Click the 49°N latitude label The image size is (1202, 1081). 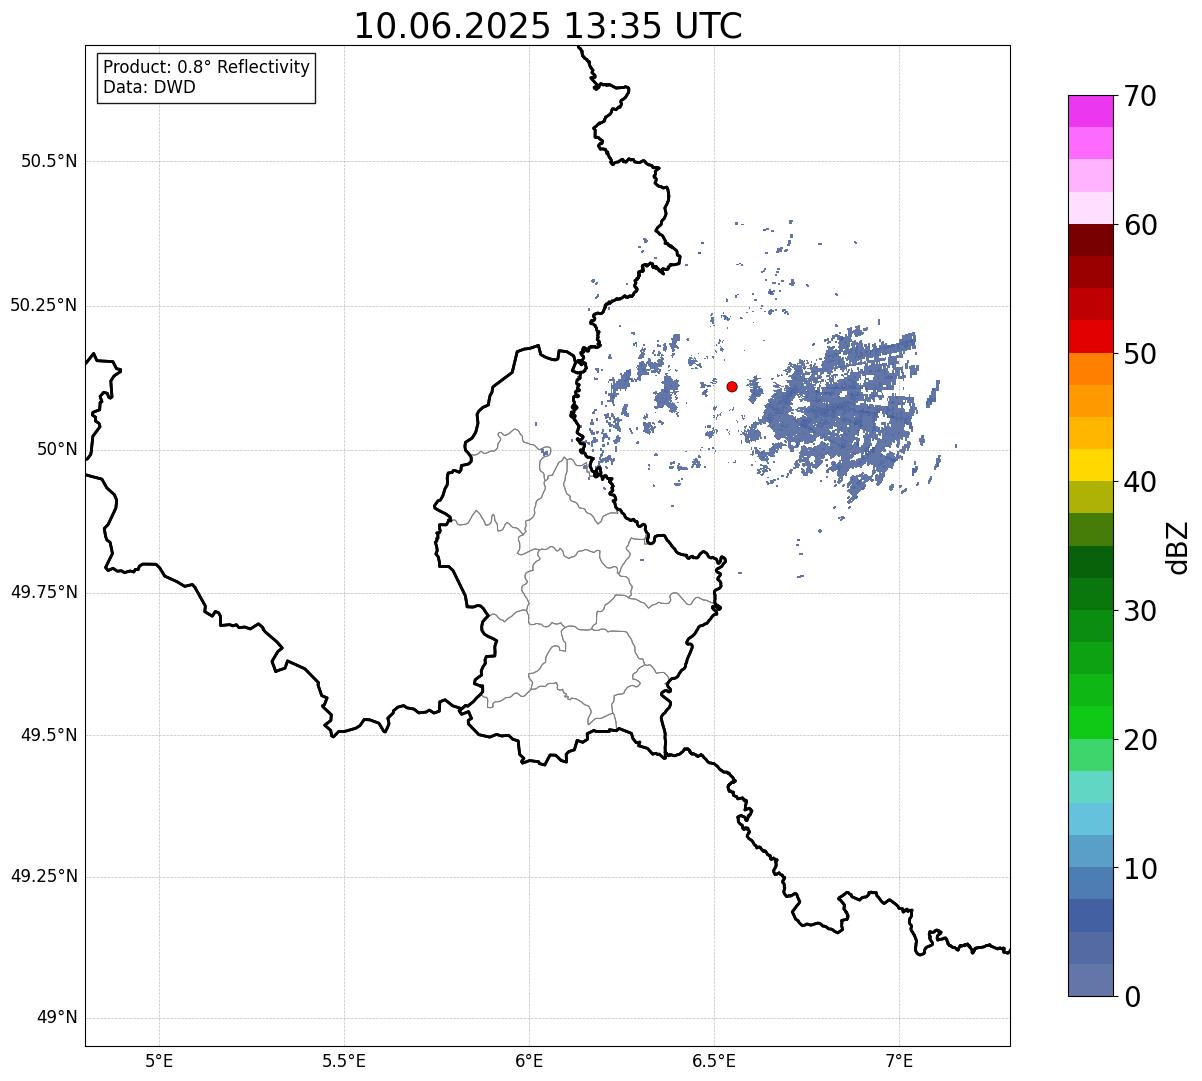[57, 1018]
